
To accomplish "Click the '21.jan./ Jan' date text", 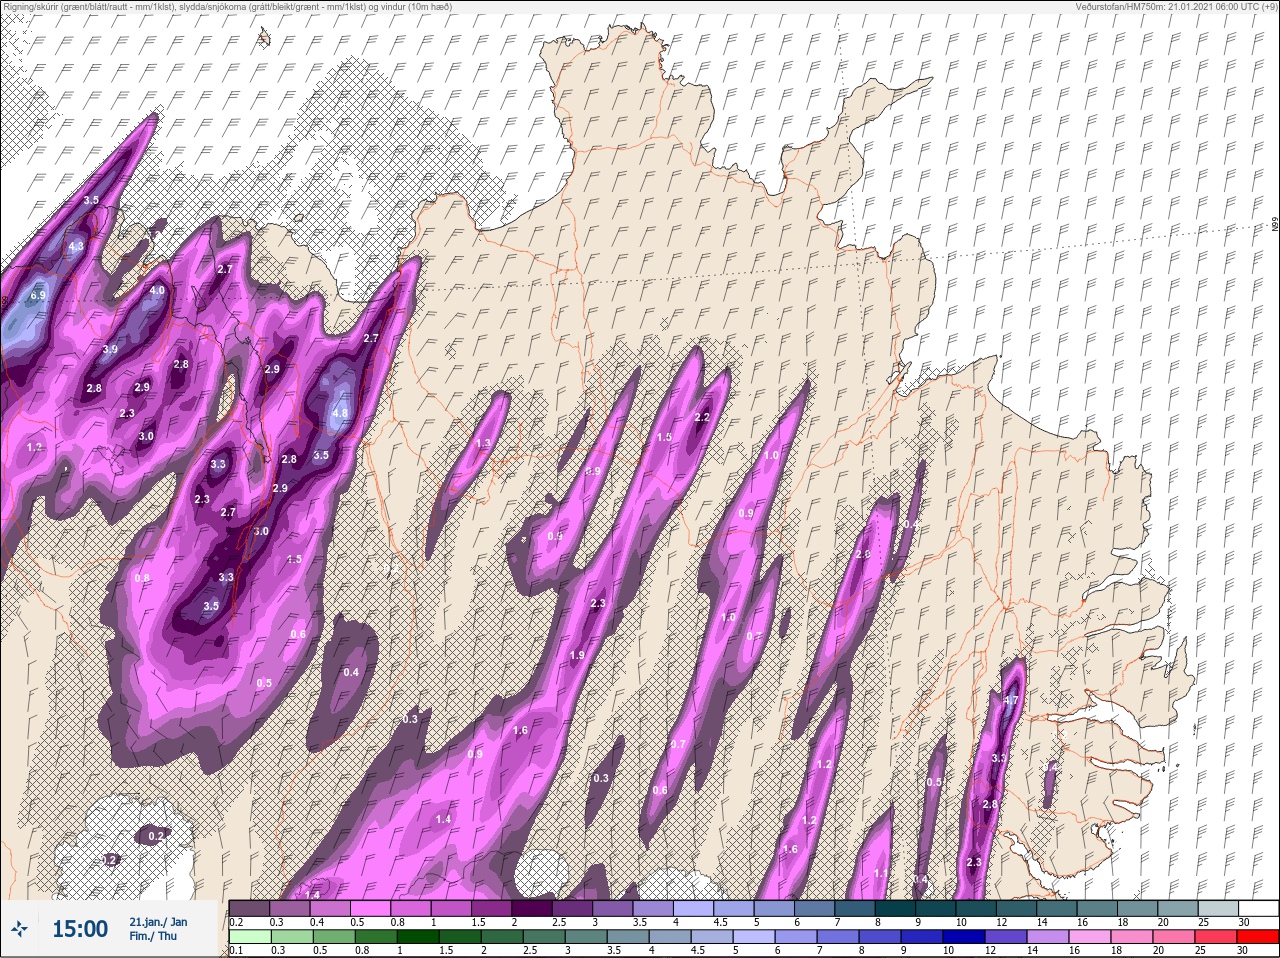I will click(158, 922).
